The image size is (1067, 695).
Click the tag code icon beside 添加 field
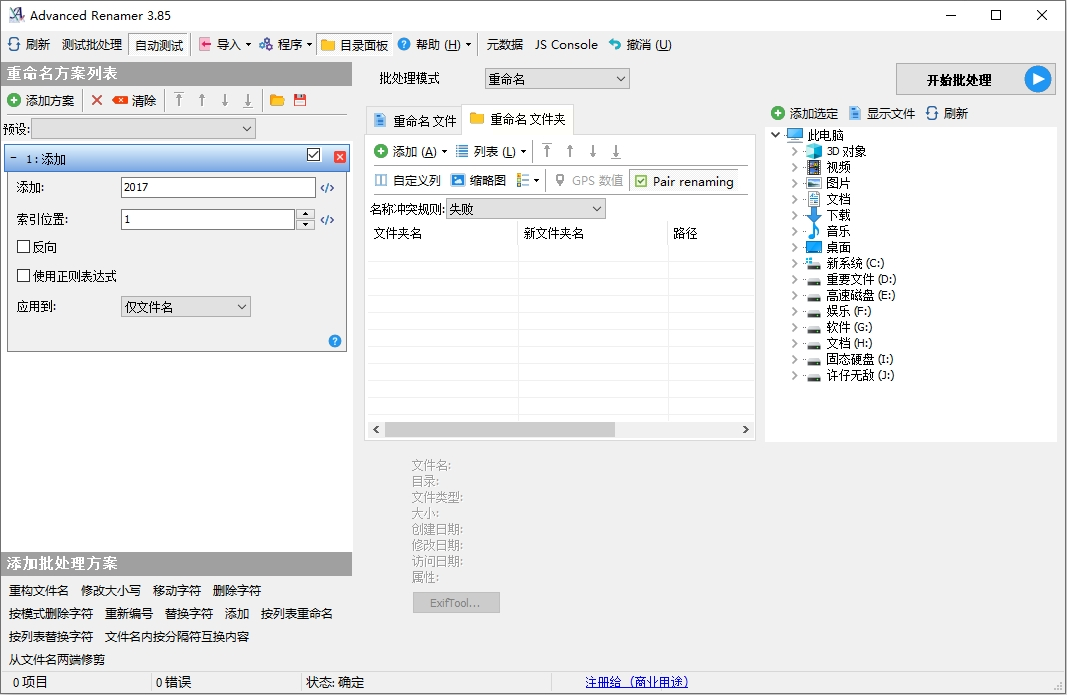[x=327, y=188]
